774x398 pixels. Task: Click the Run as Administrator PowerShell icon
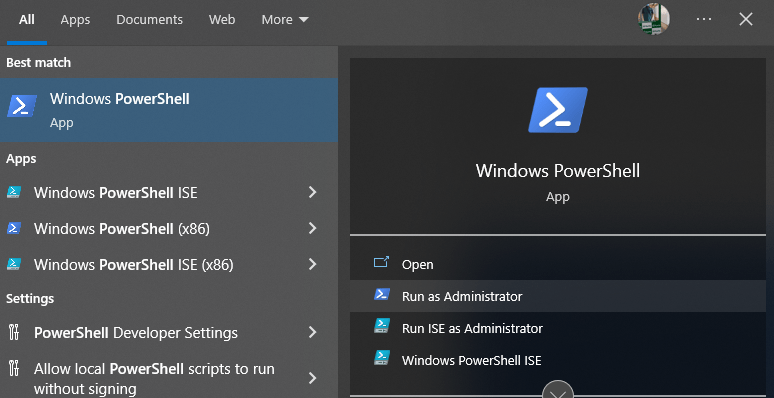coord(382,294)
